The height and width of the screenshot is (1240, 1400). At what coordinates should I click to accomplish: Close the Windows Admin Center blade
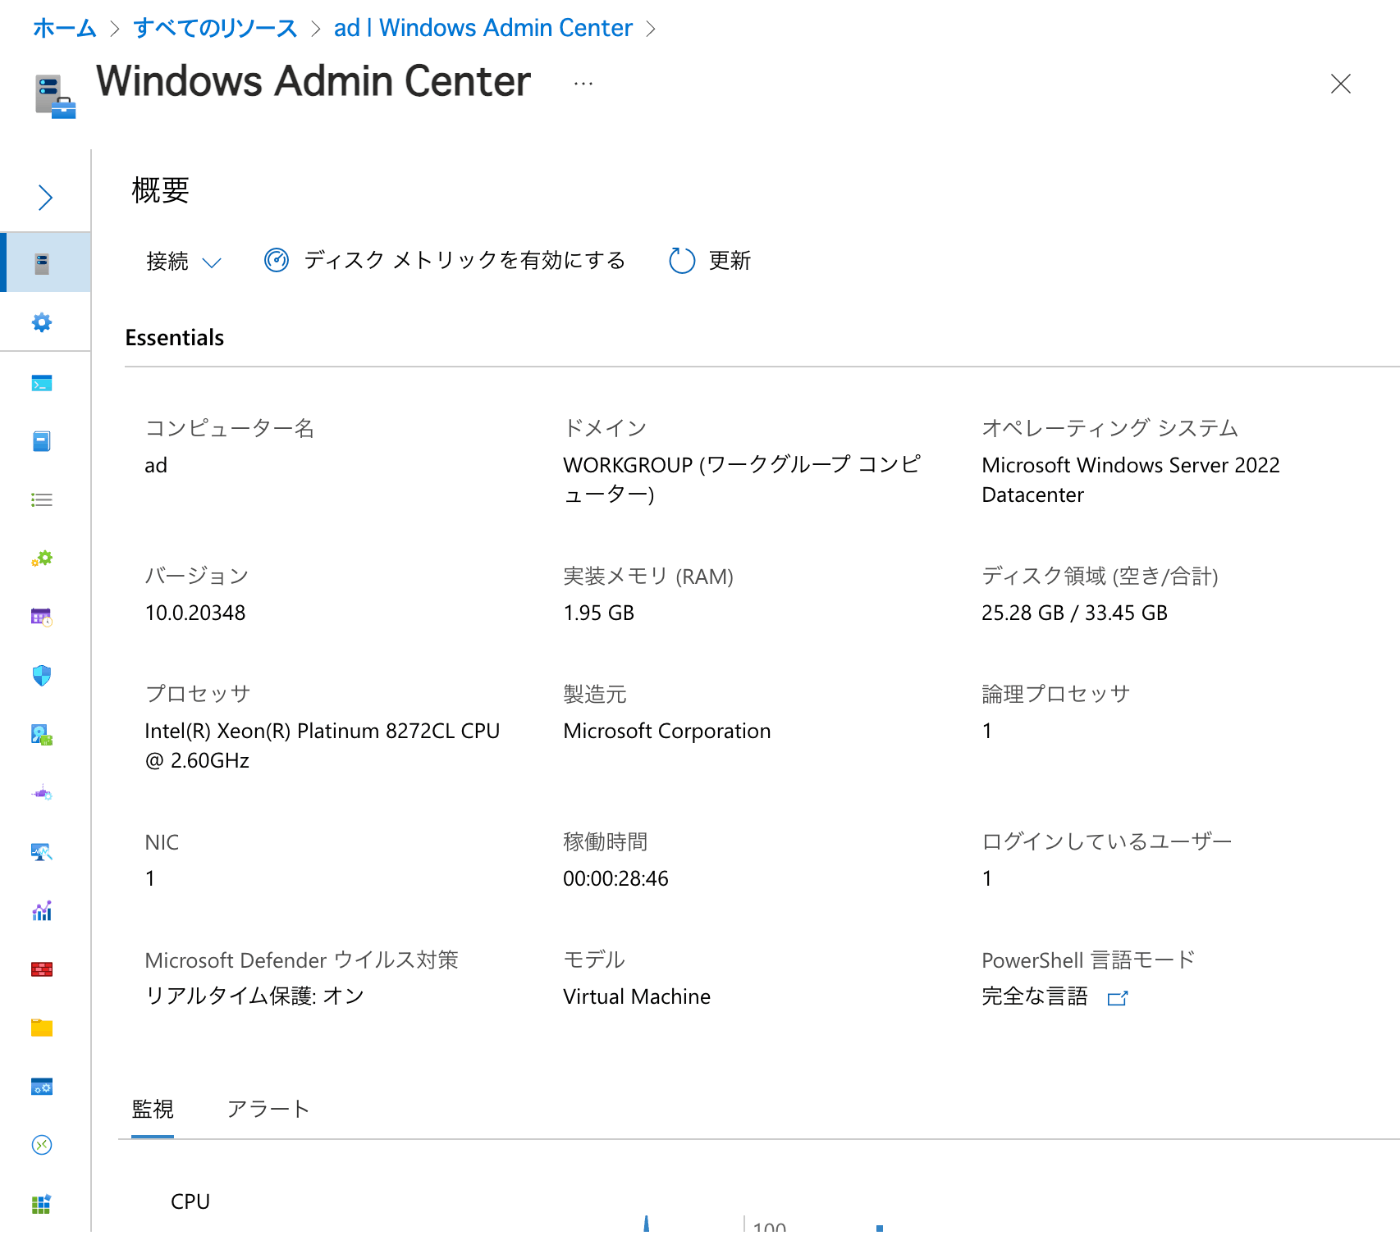coord(1341,84)
